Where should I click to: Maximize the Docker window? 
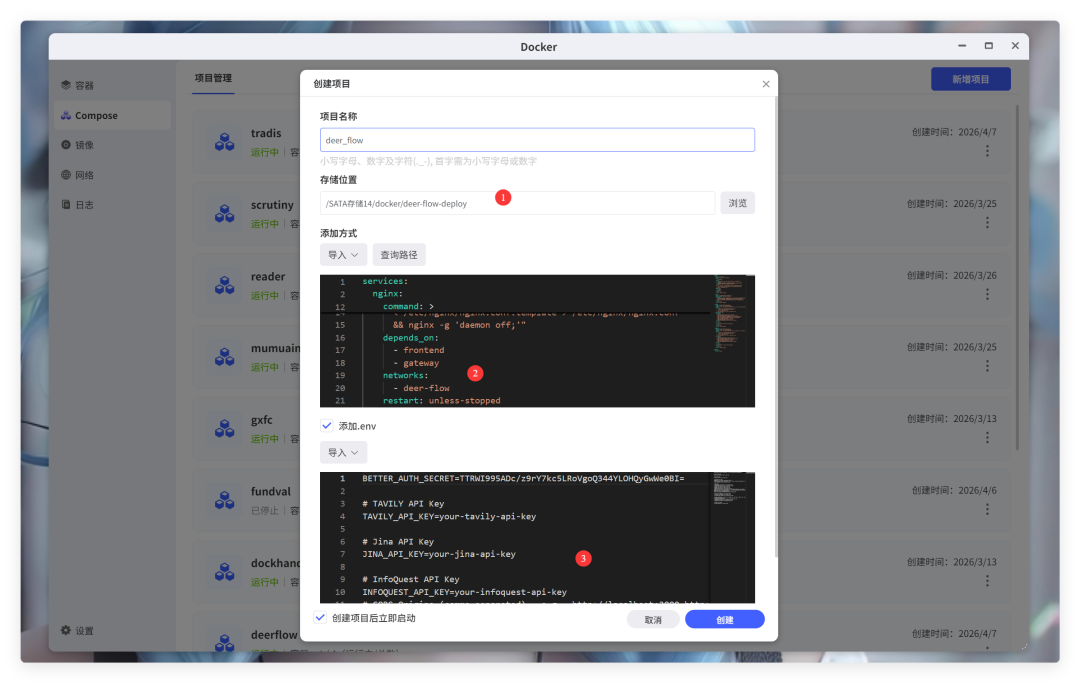coord(988,45)
